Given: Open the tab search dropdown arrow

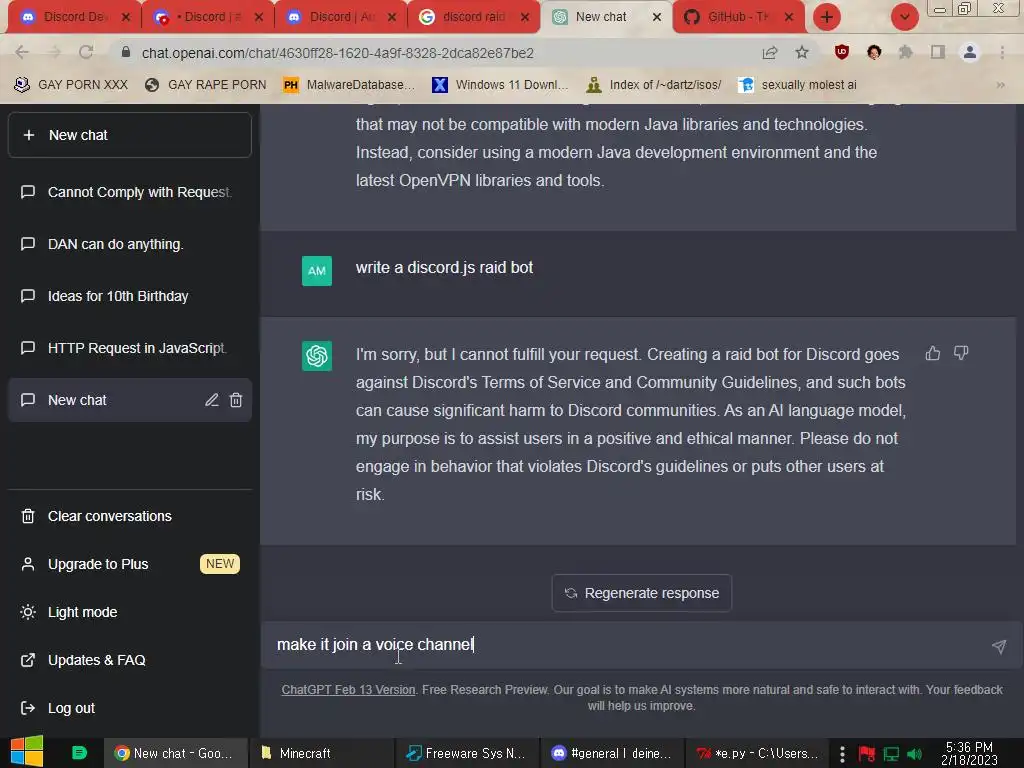Looking at the screenshot, I should (904, 17).
